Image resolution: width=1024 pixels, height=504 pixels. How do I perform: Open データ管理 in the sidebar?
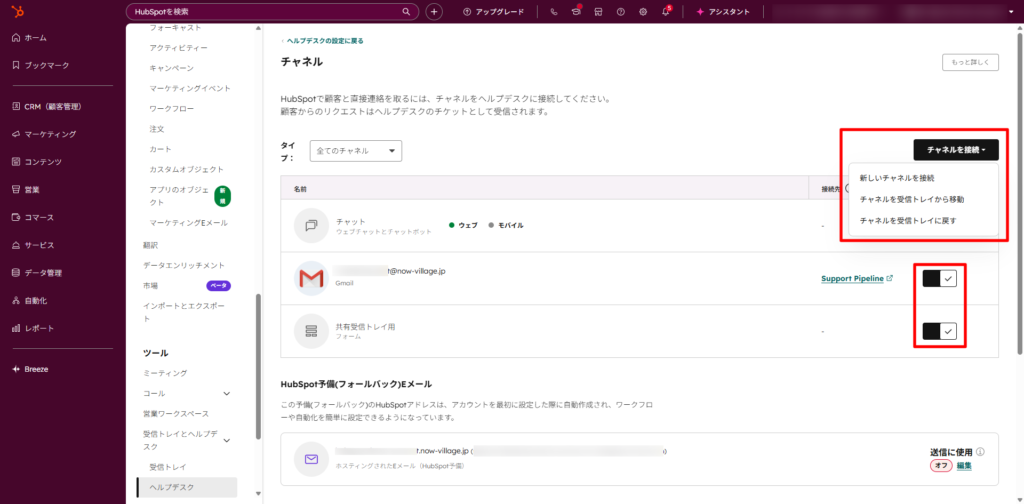tap(37, 273)
